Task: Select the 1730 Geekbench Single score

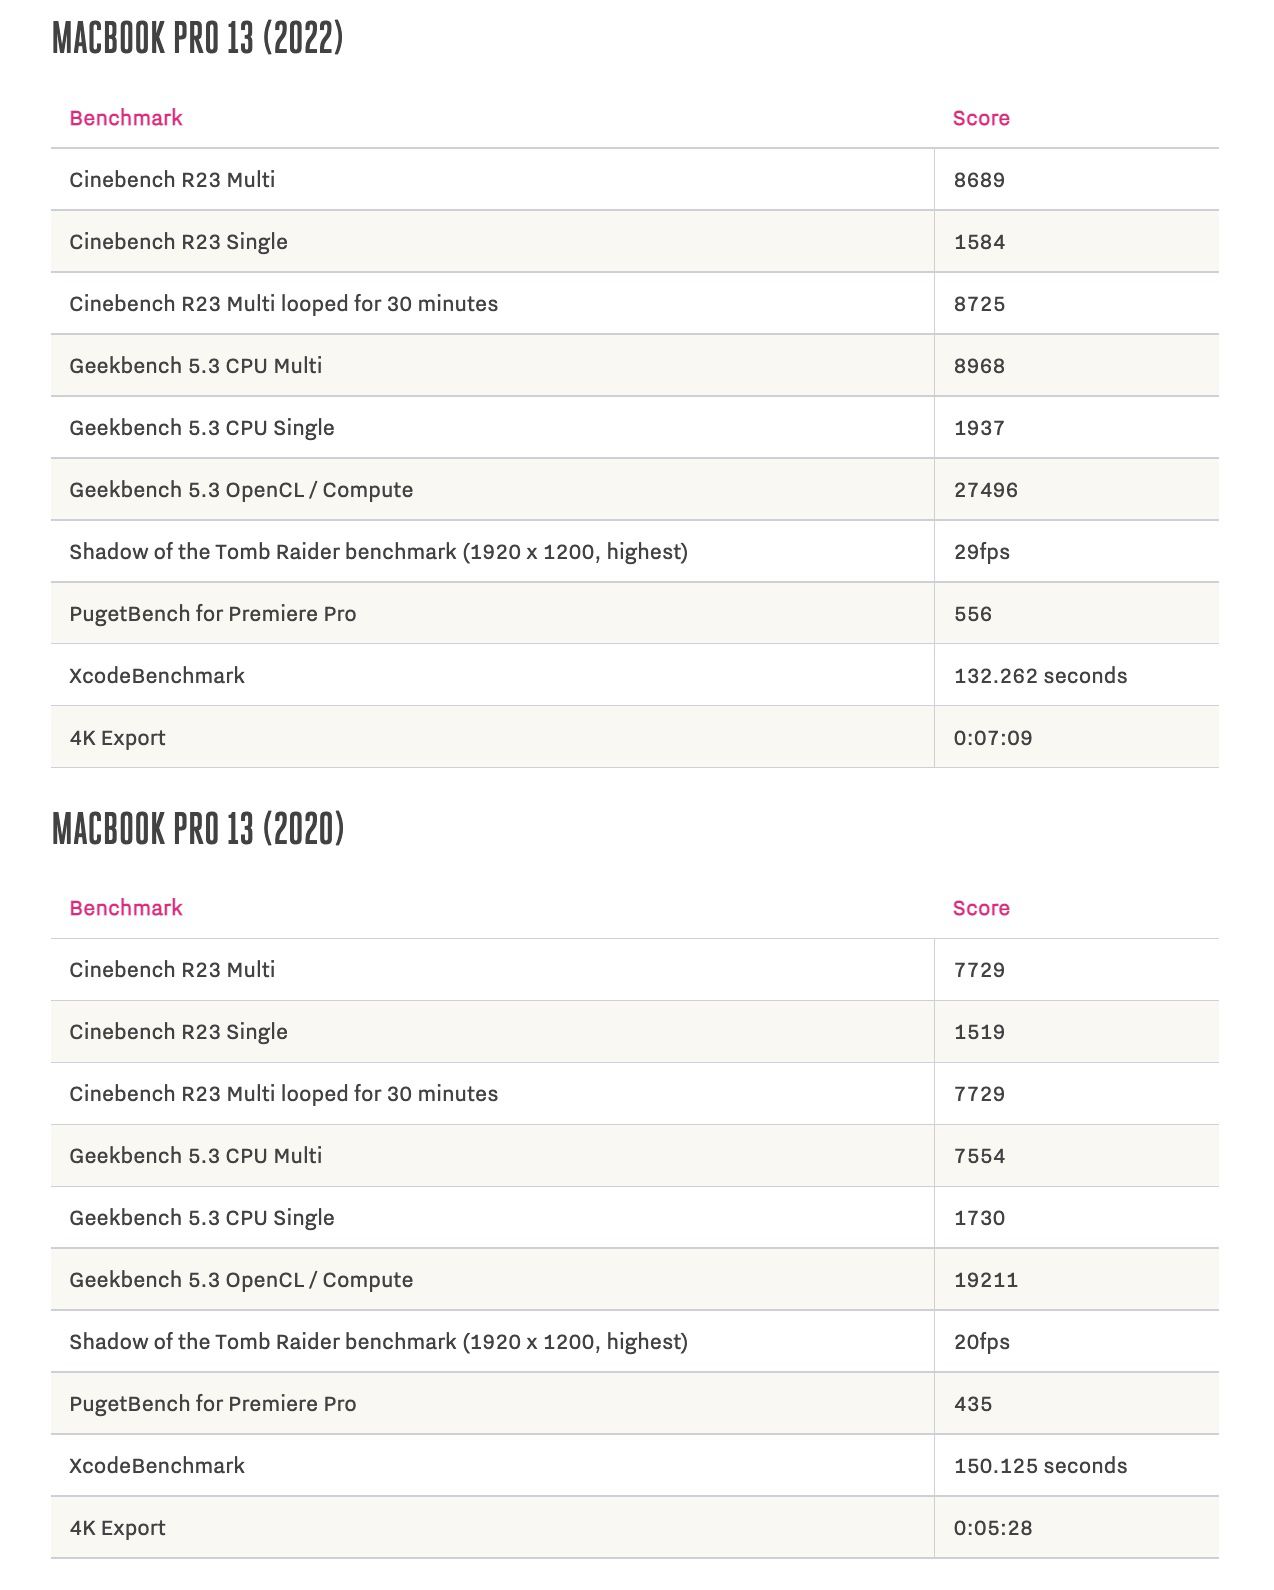Action: 979,1218
